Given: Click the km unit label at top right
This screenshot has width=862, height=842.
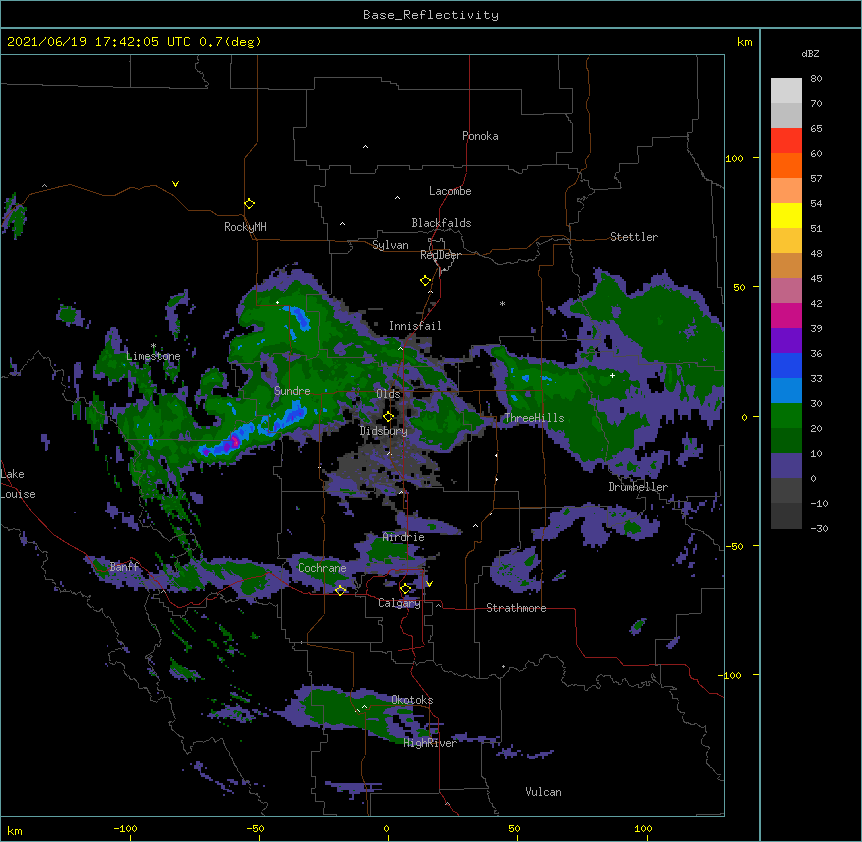Looking at the screenshot, I should pos(744,42).
